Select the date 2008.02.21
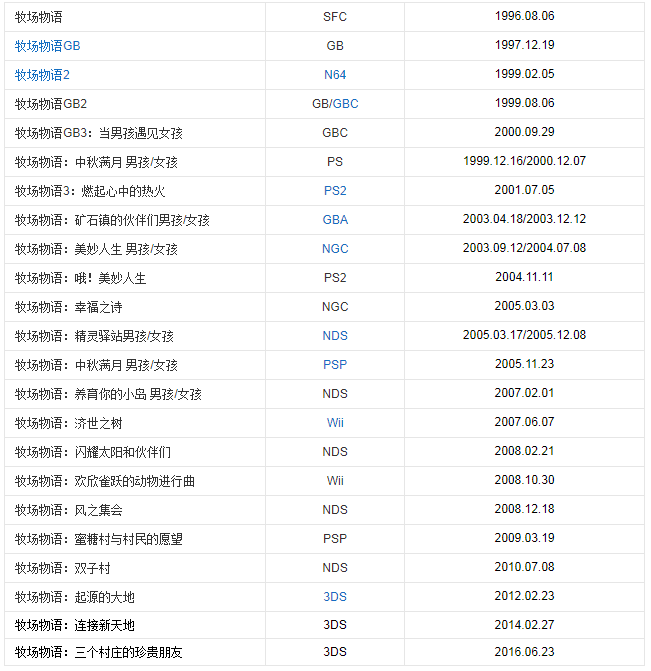 [524, 451]
